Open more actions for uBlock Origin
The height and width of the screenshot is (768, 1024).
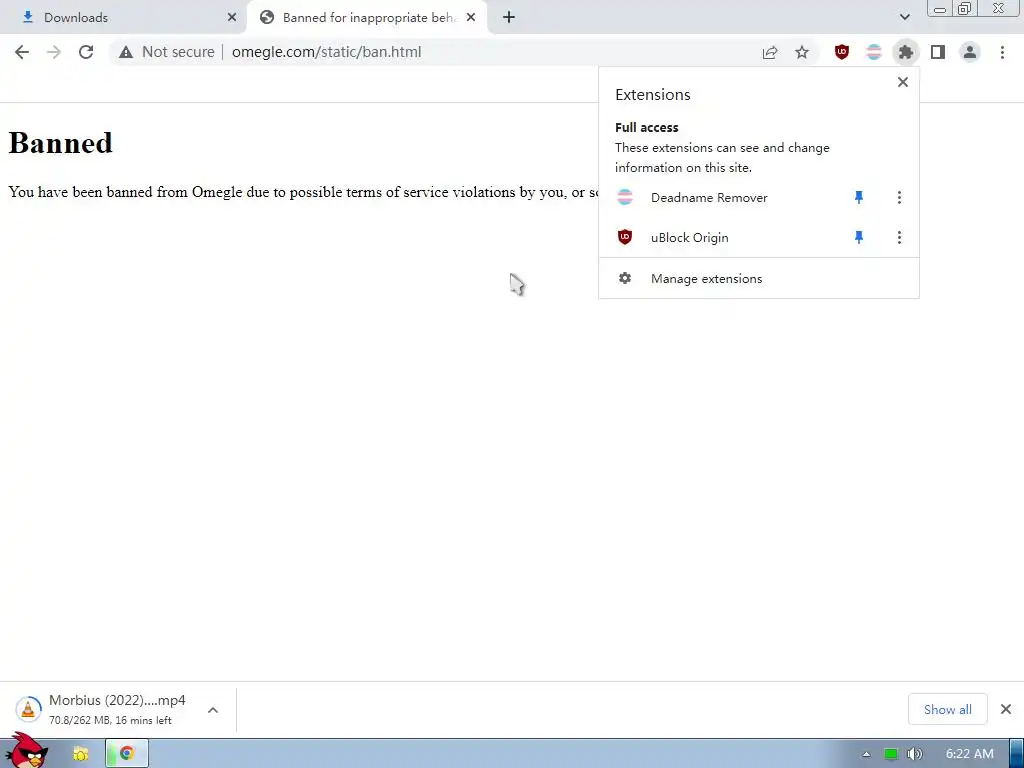(899, 238)
